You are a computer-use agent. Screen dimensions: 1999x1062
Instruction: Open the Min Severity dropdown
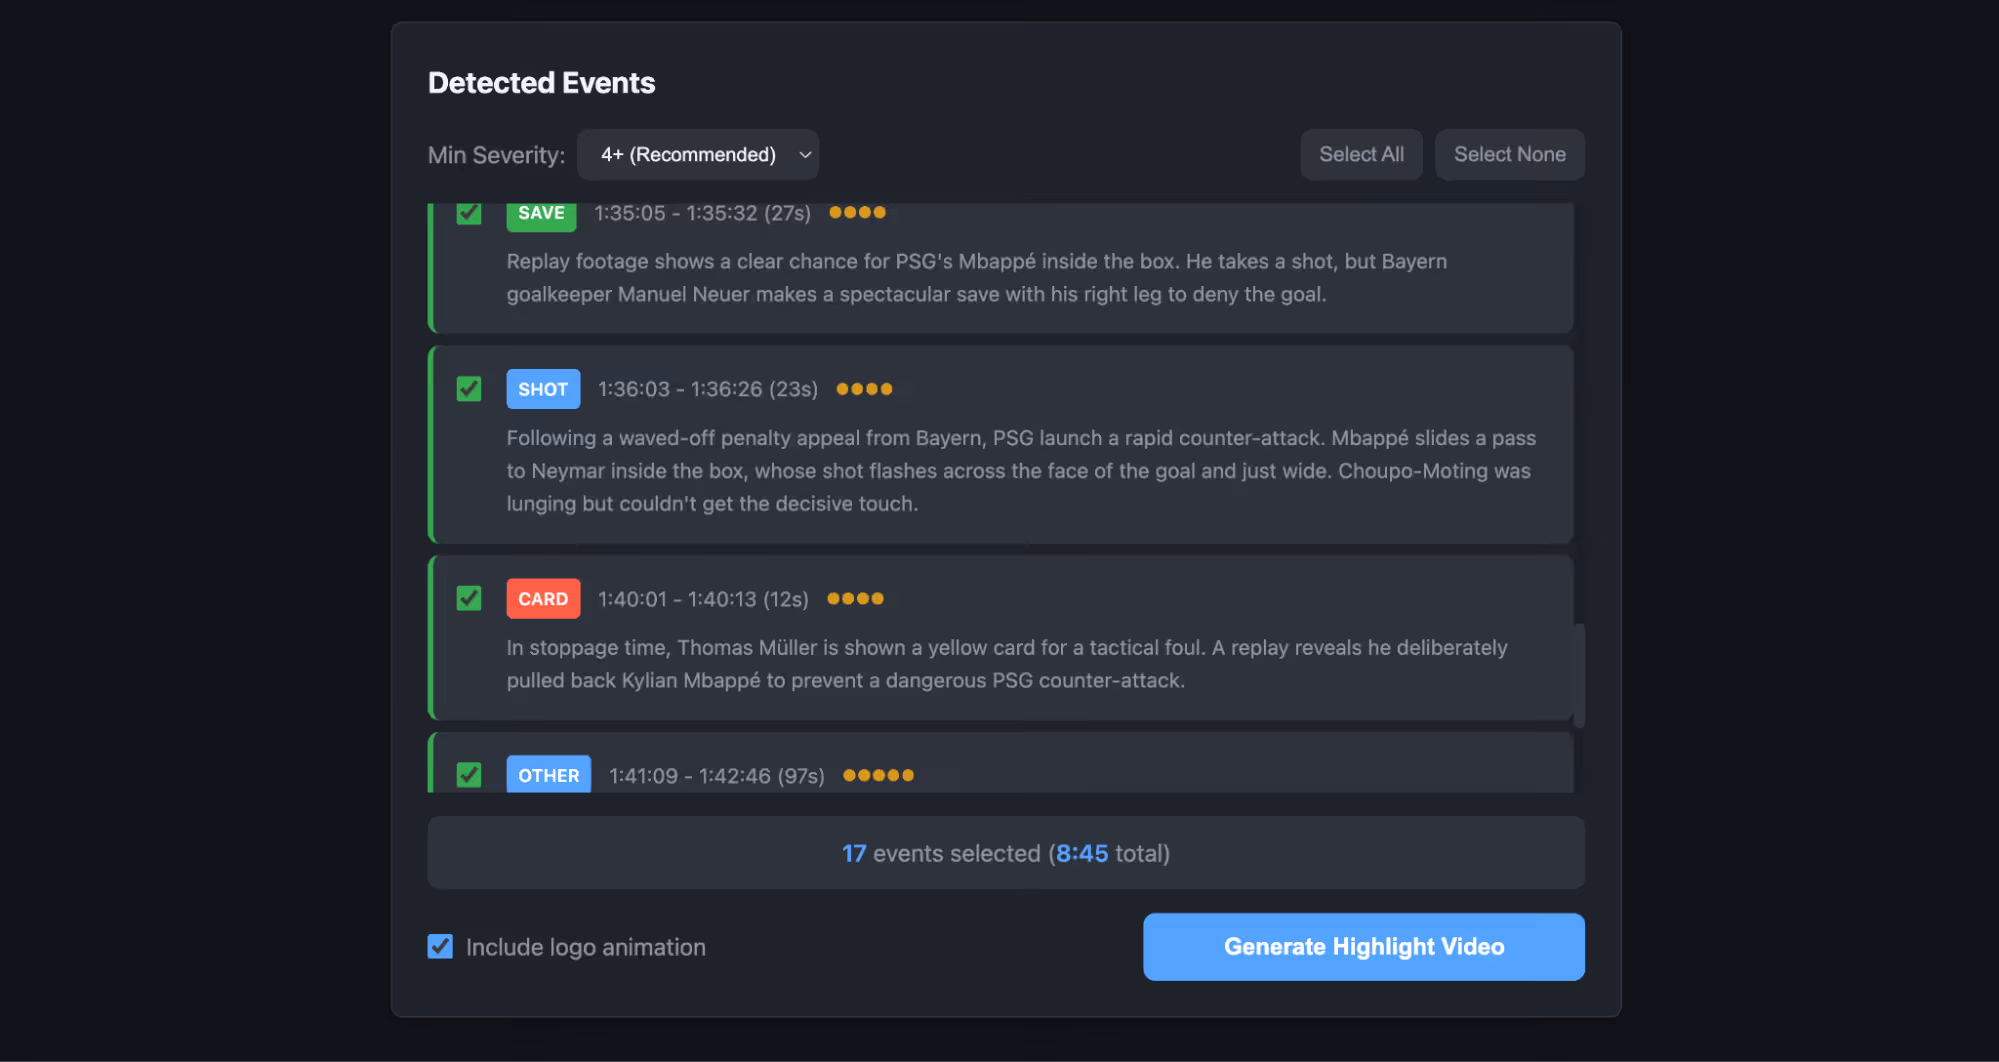697,154
